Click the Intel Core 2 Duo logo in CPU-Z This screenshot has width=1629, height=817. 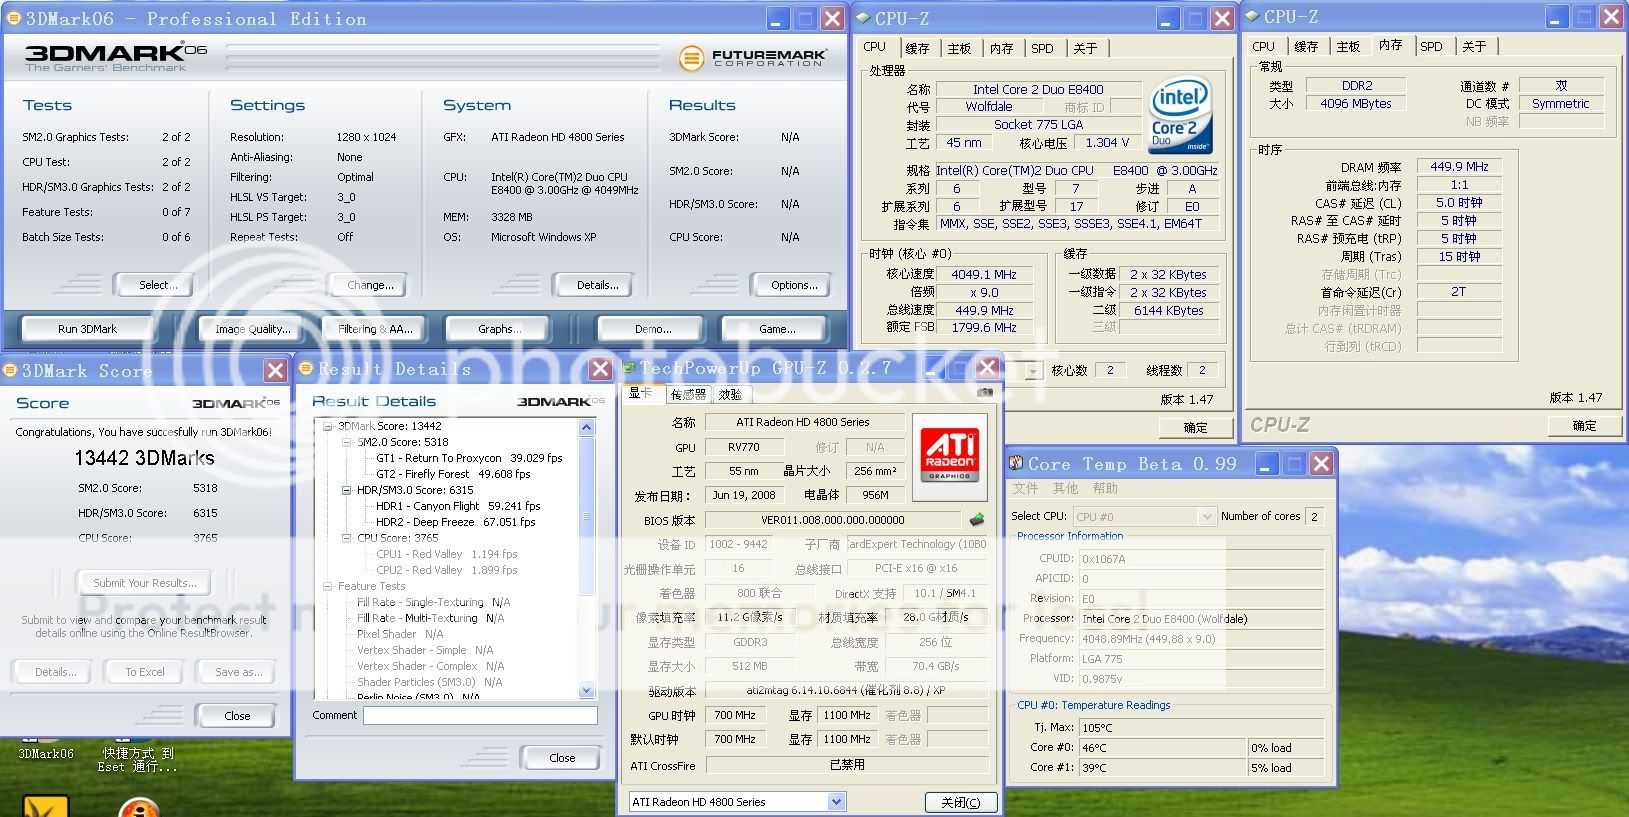[1181, 114]
